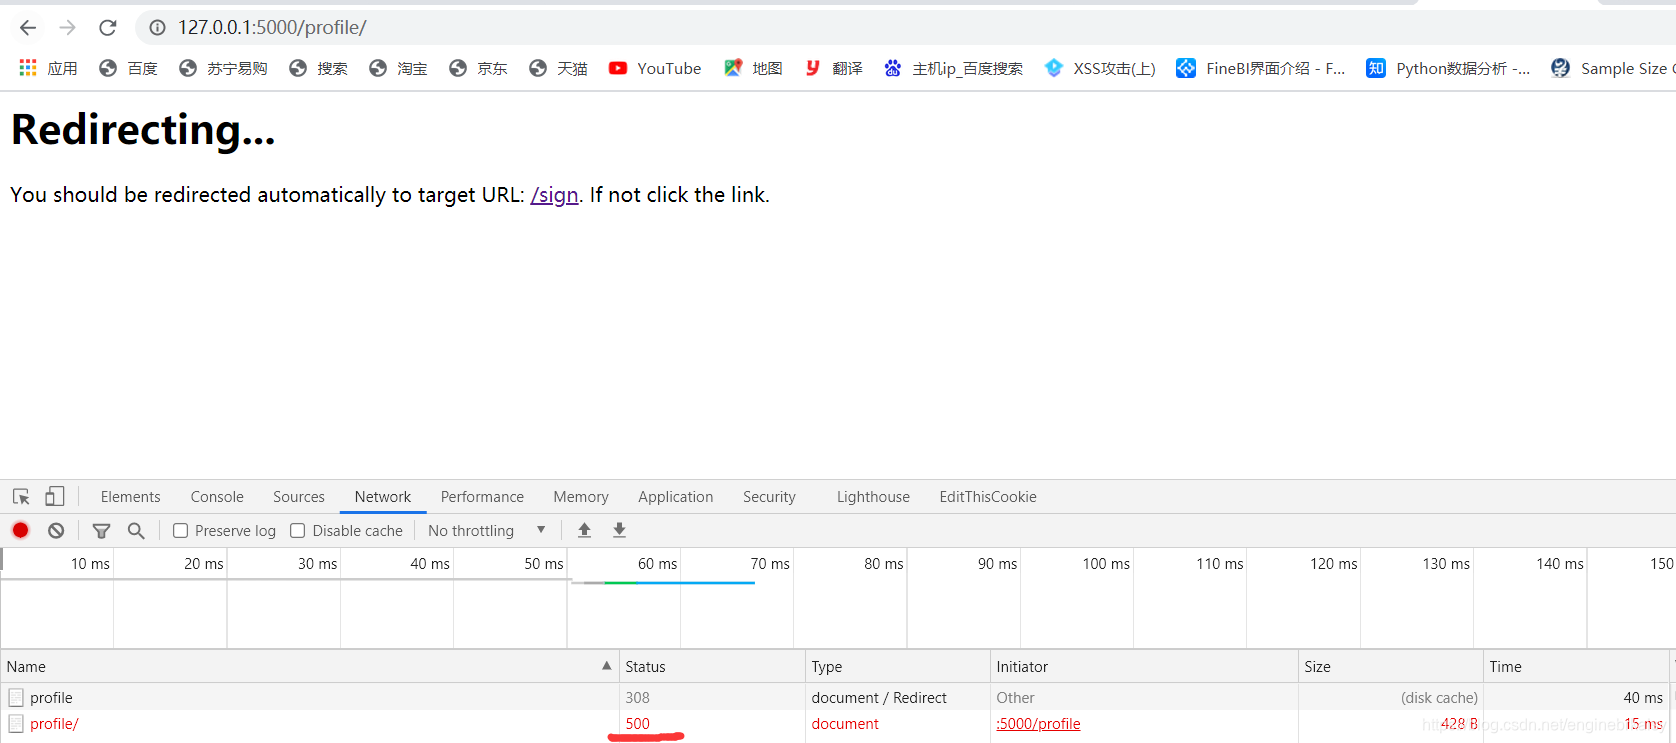The image size is (1676, 743).
Task: Open network search with magnifier icon
Action: [x=136, y=531]
